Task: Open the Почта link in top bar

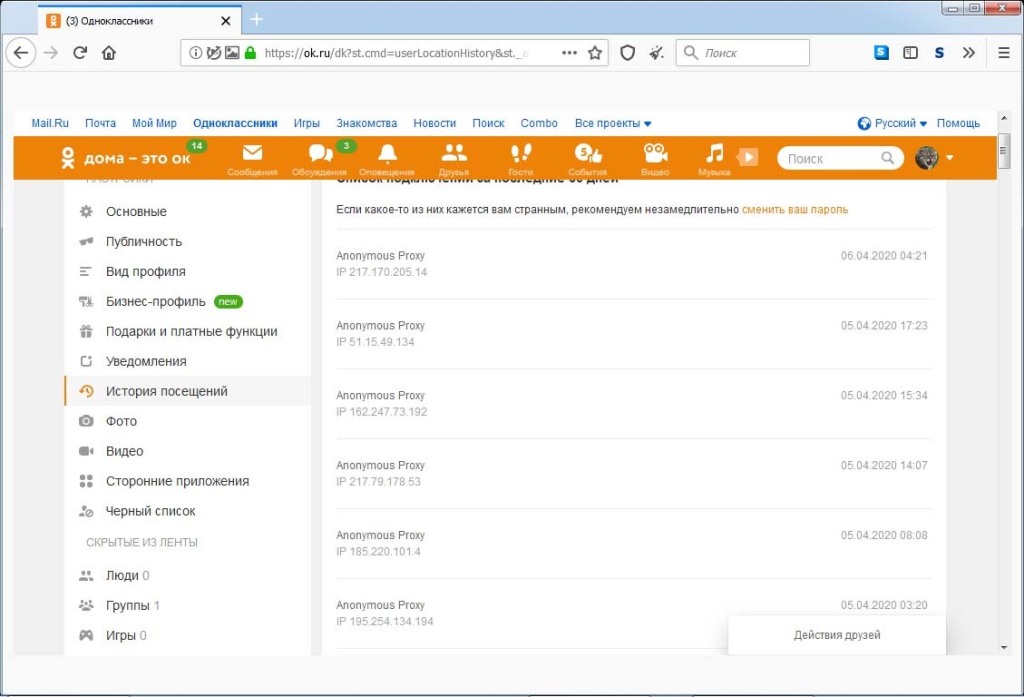Action: [100, 123]
